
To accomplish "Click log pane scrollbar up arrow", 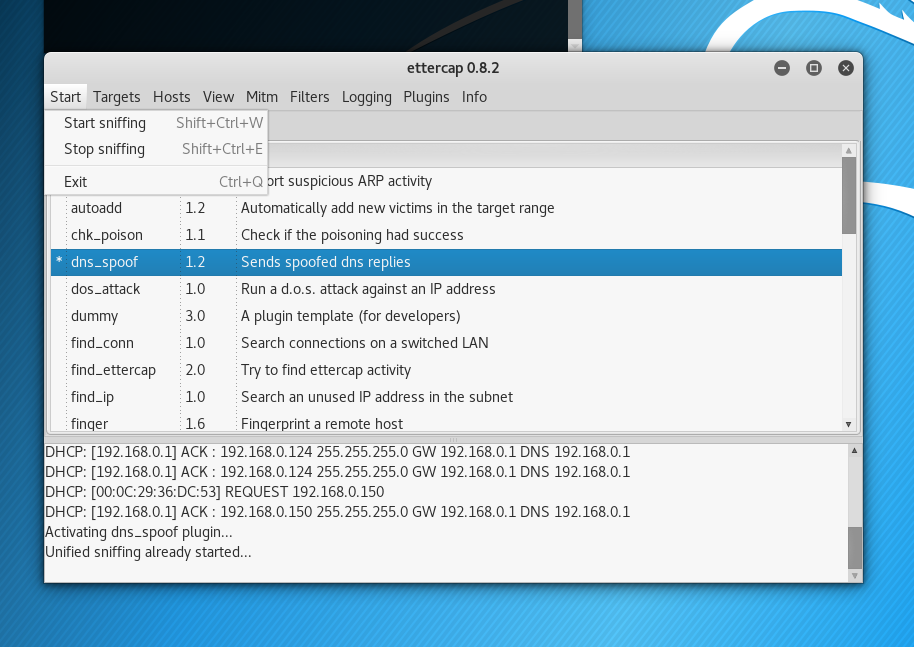I will coord(855,451).
